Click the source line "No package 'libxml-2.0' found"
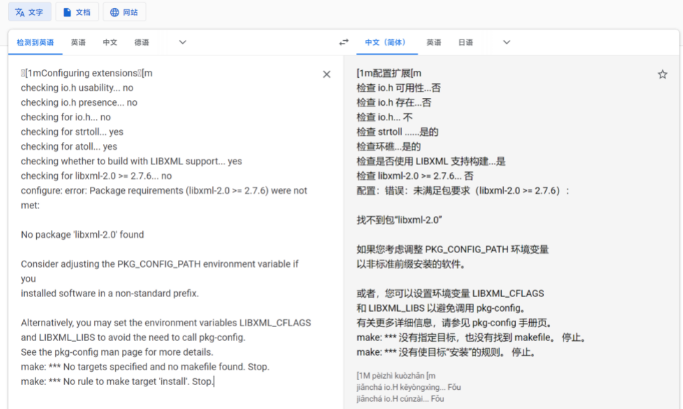Viewport: 683px width, 409px height. tap(82, 234)
